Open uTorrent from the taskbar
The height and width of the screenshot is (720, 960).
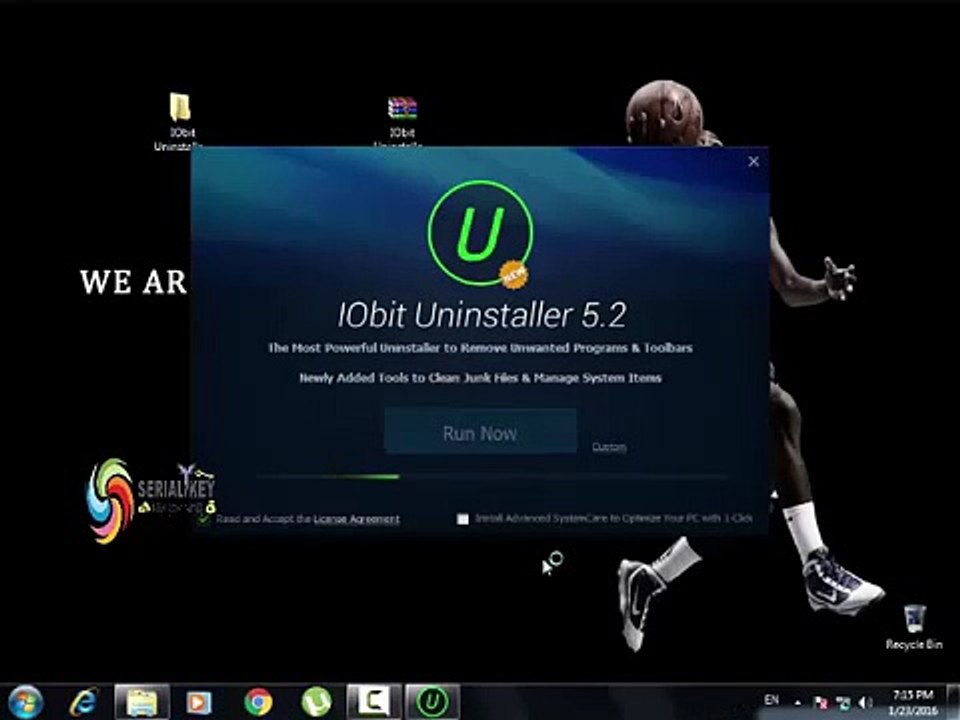tap(317, 702)
